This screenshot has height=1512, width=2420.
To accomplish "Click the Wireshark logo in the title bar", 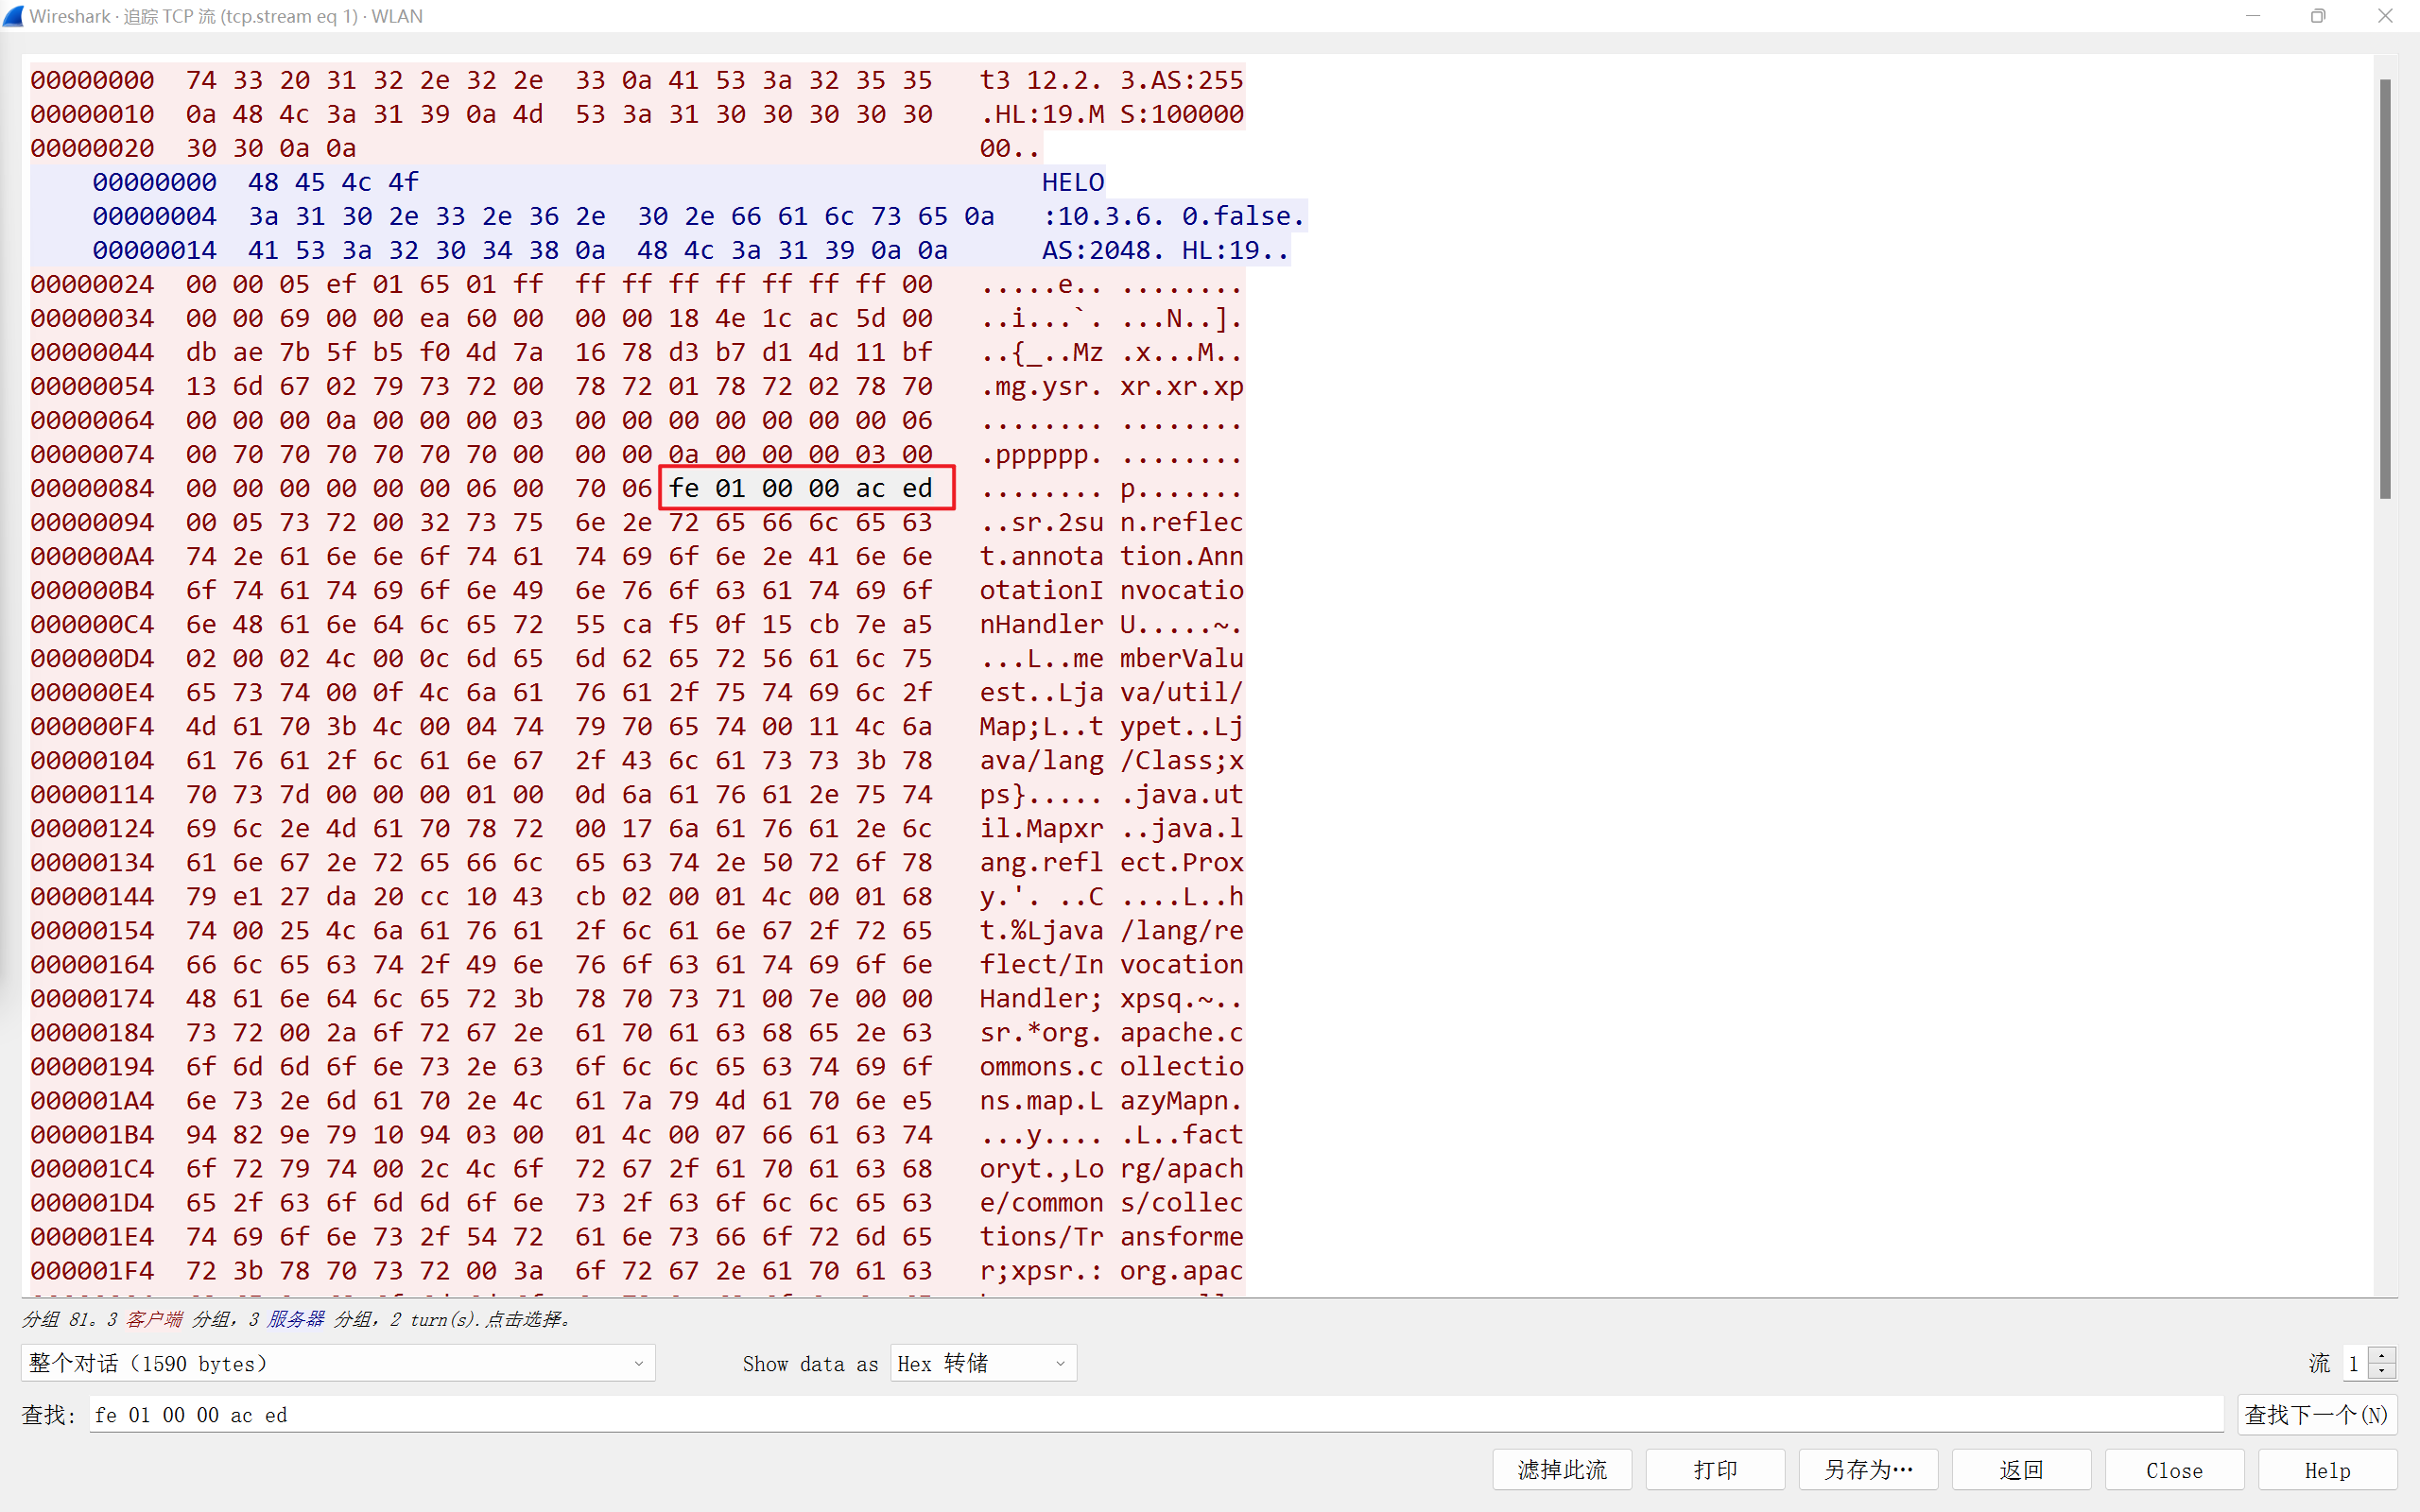I will click(14, 15).
